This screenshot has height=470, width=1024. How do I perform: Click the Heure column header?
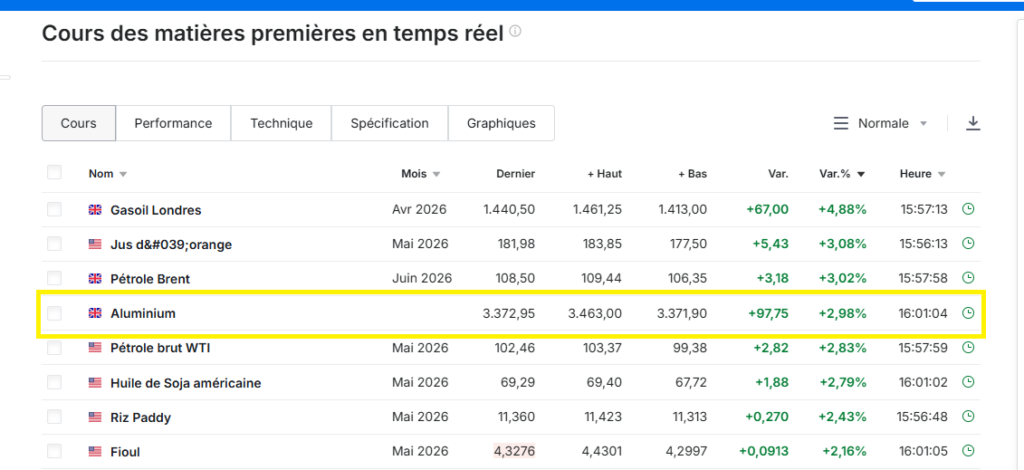pyautogui.click(x=915, y=174)
